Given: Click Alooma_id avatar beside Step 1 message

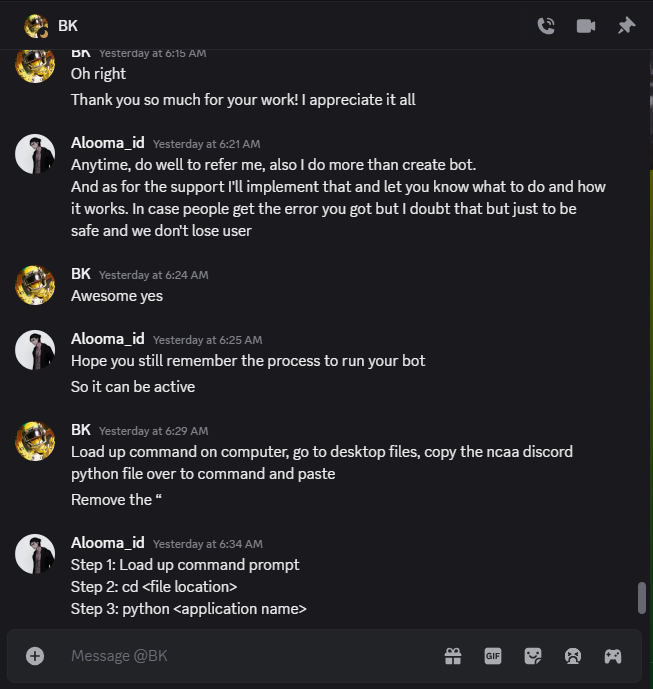Looking at the screenshot, I should 35,553.
